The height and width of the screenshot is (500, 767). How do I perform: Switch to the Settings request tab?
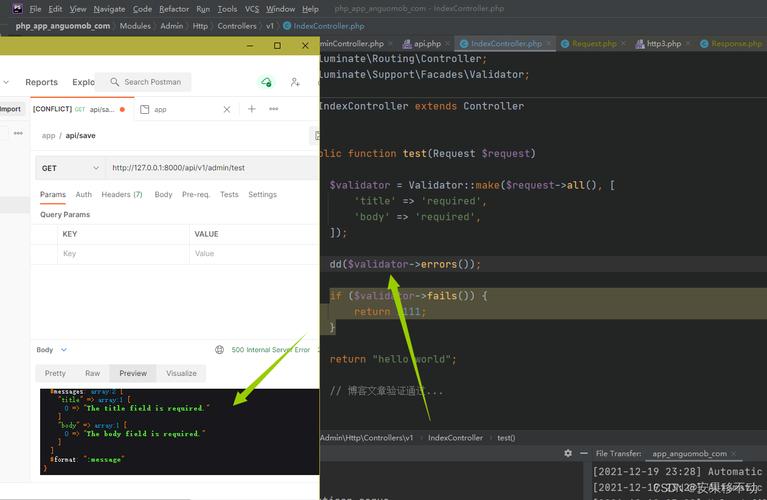(x=262, y=194)
